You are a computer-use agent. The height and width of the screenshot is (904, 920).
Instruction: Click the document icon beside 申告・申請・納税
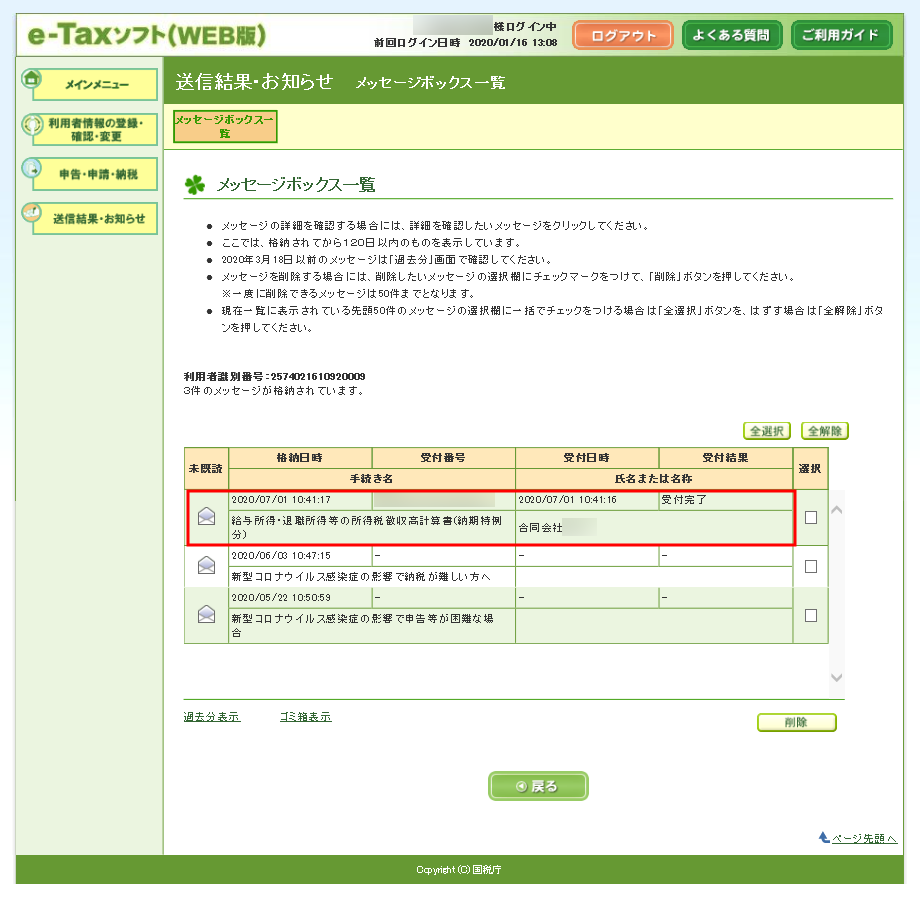click(31, 168)
